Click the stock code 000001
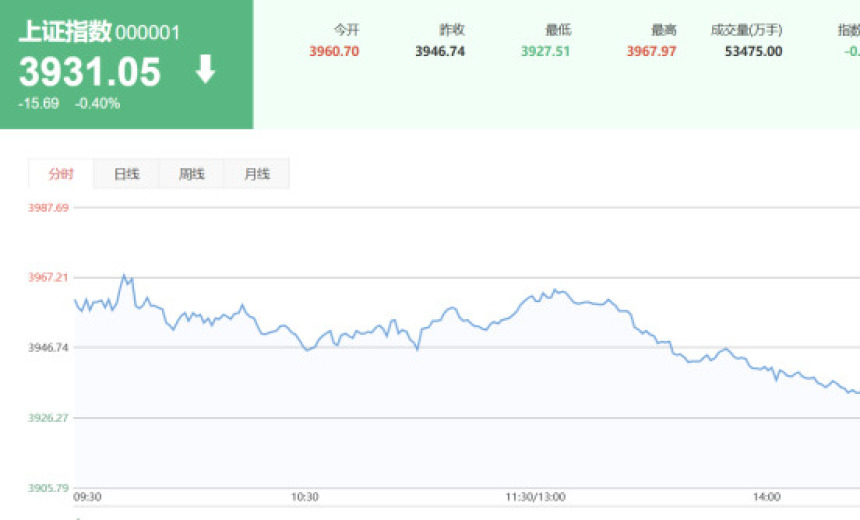Screen dimensions: 860x520 tap(148, 33)
